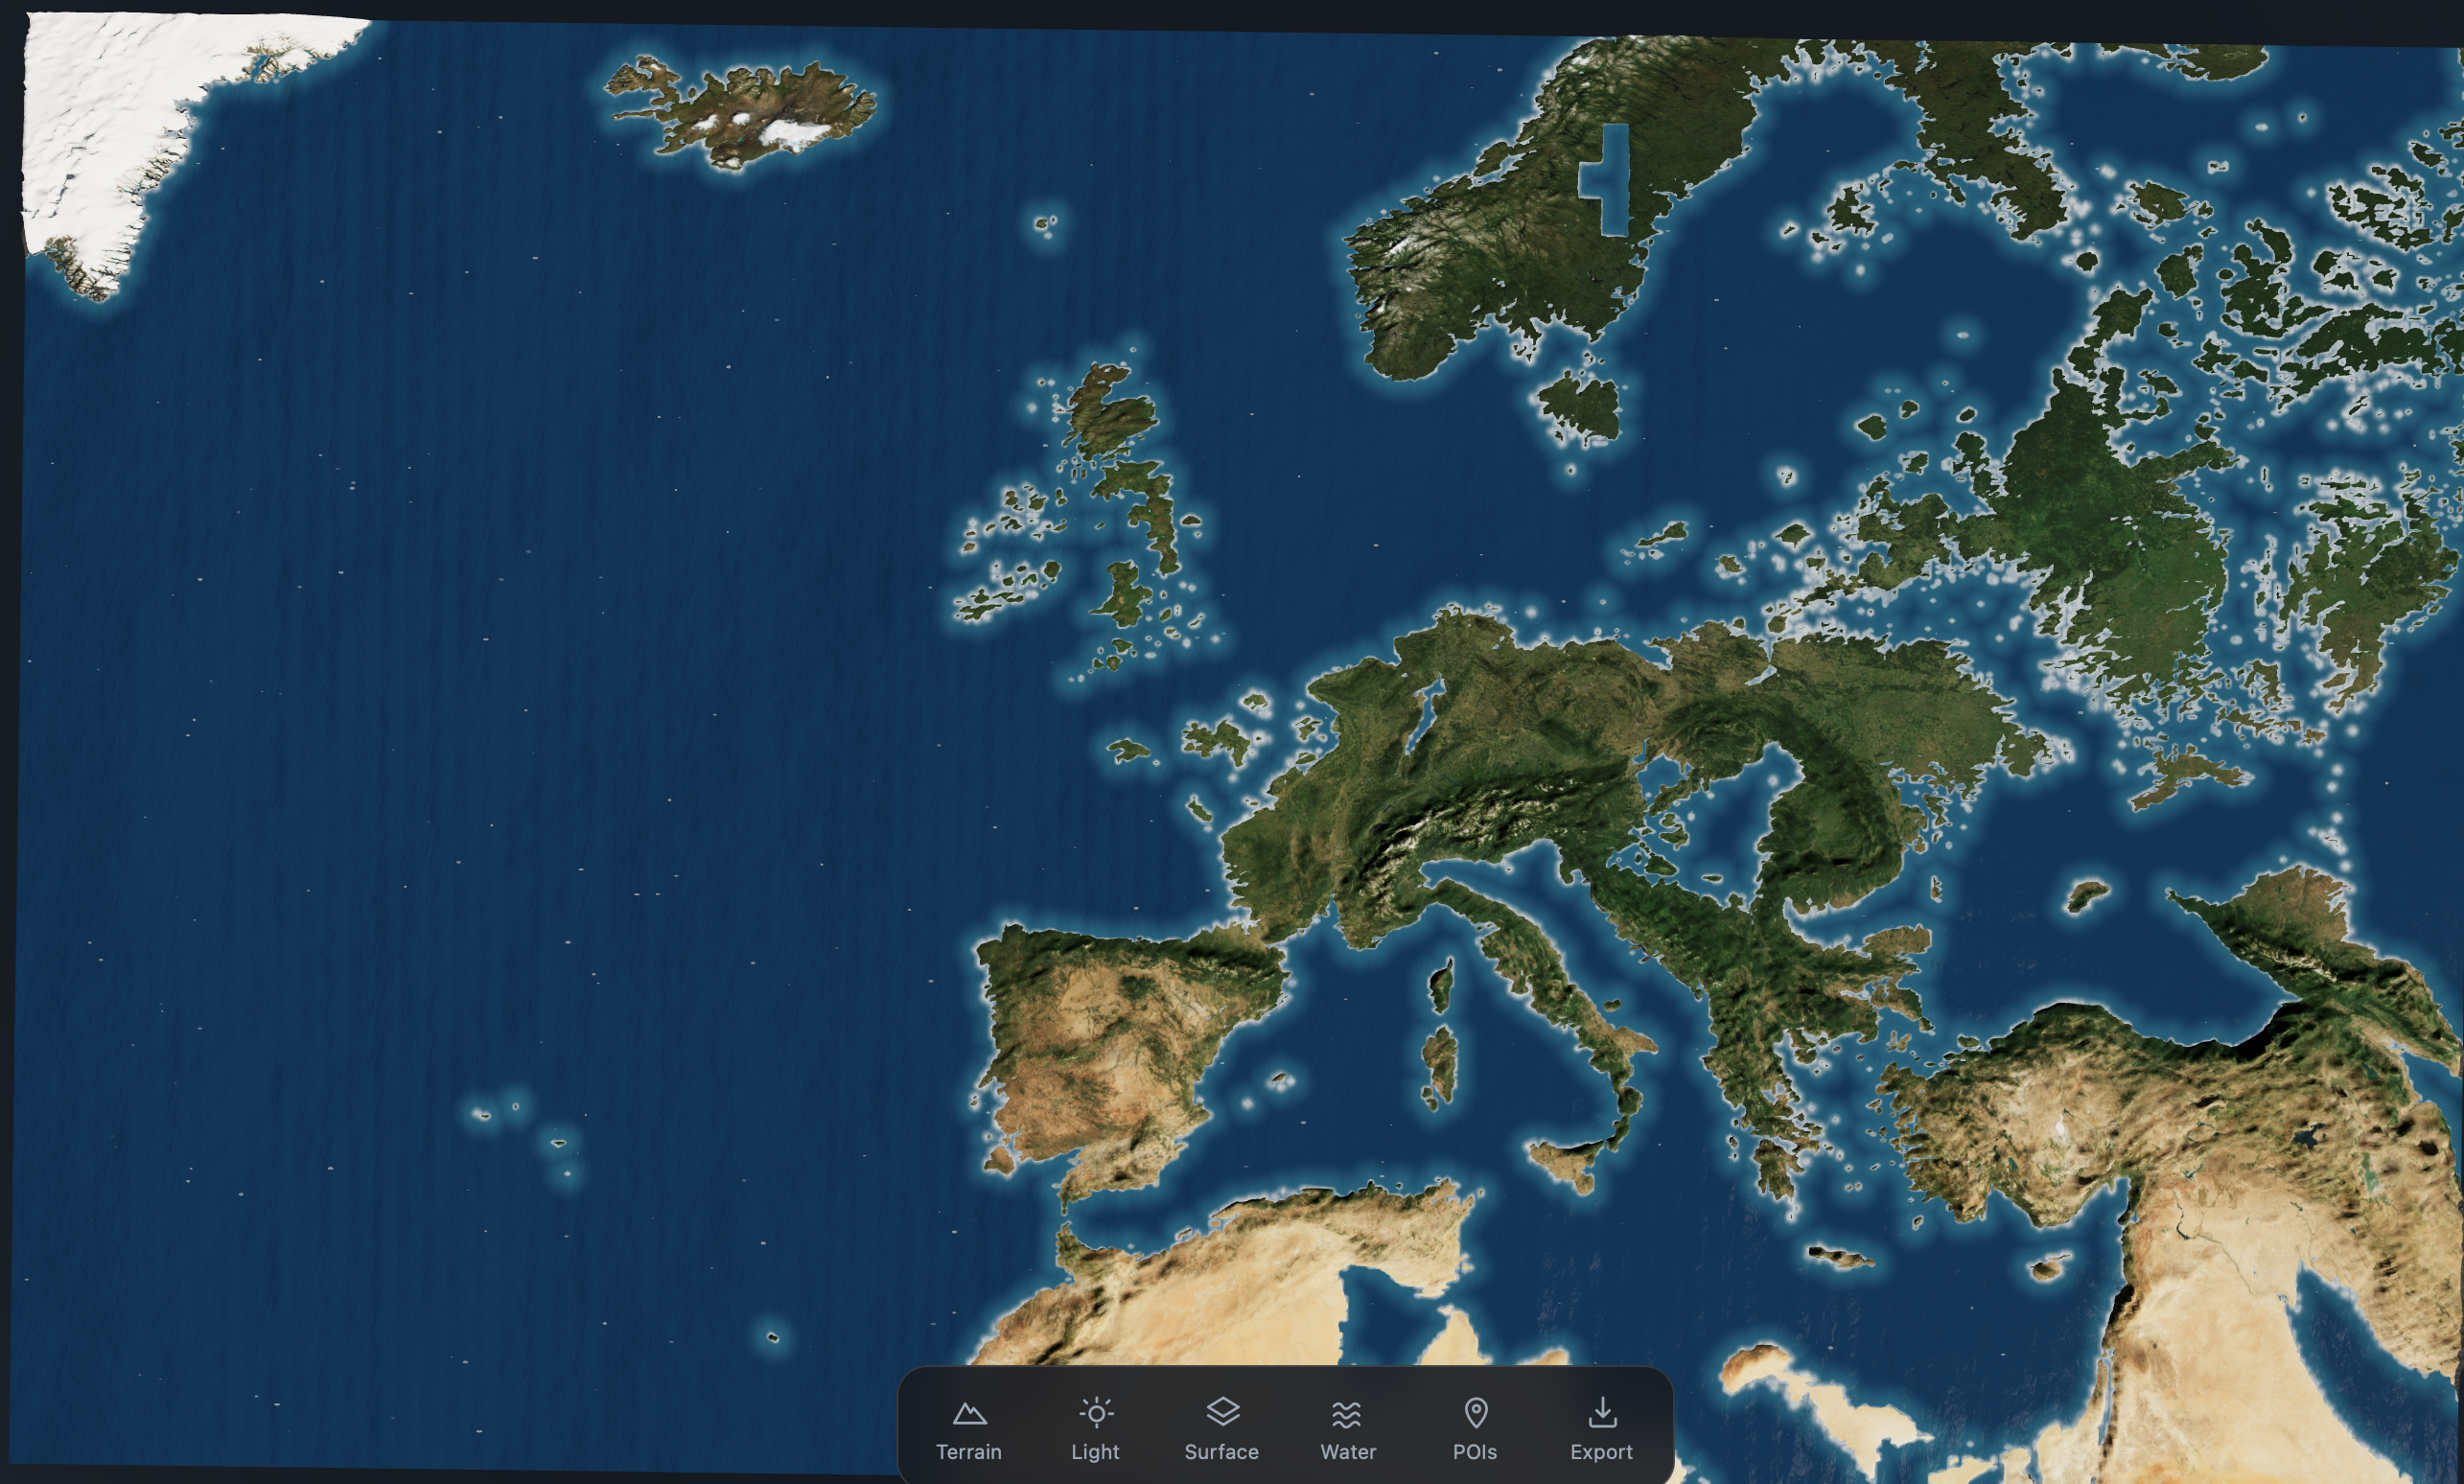Open the Water options
The height and width of the screenshot is (1484, 2464).
(1347, 1430)
